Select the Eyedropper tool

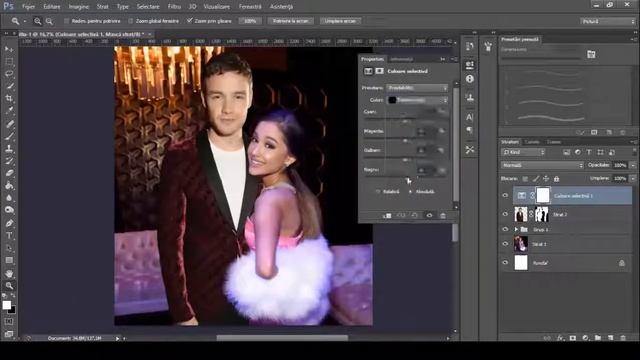coord(9,110)
